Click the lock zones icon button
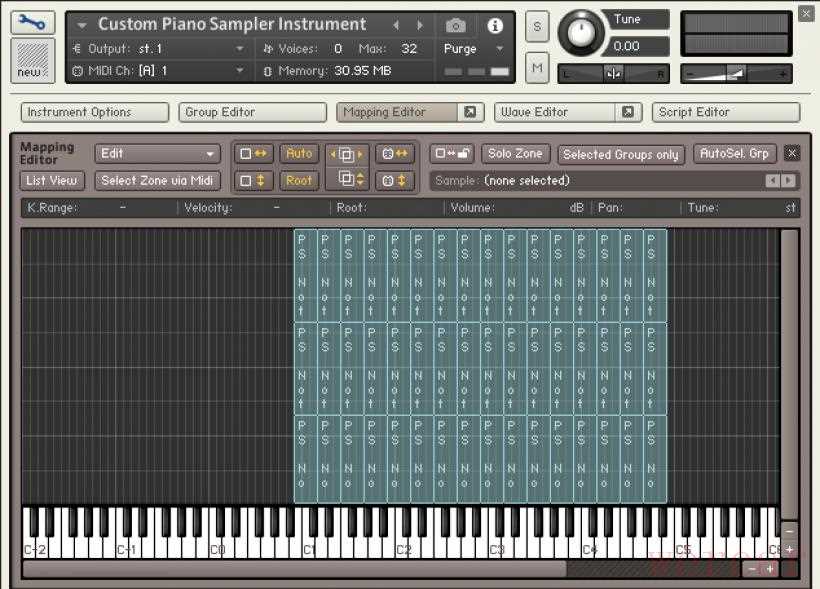820x589 pixels. click(451, 153)
